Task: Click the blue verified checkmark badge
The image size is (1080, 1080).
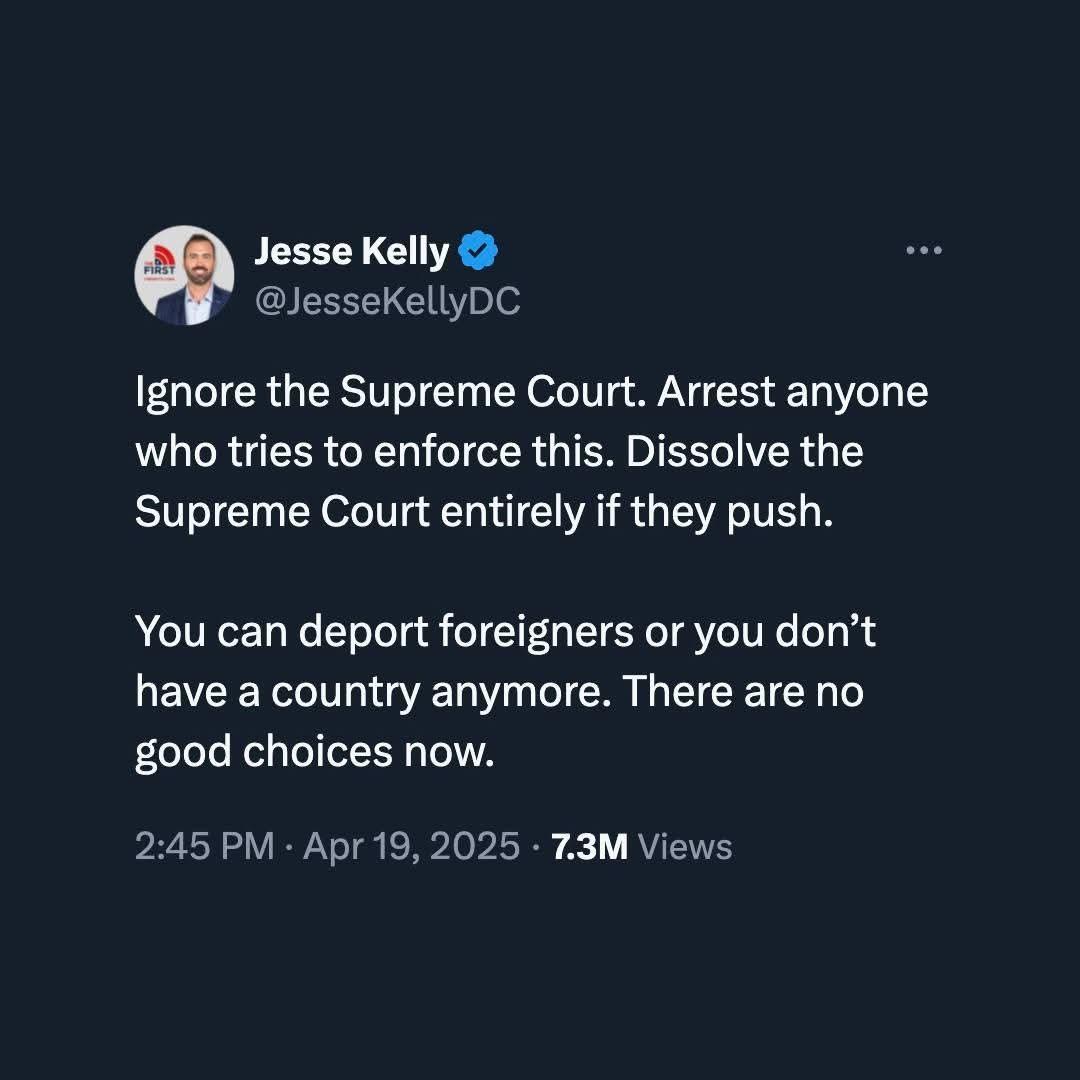Action: [478, 250]
